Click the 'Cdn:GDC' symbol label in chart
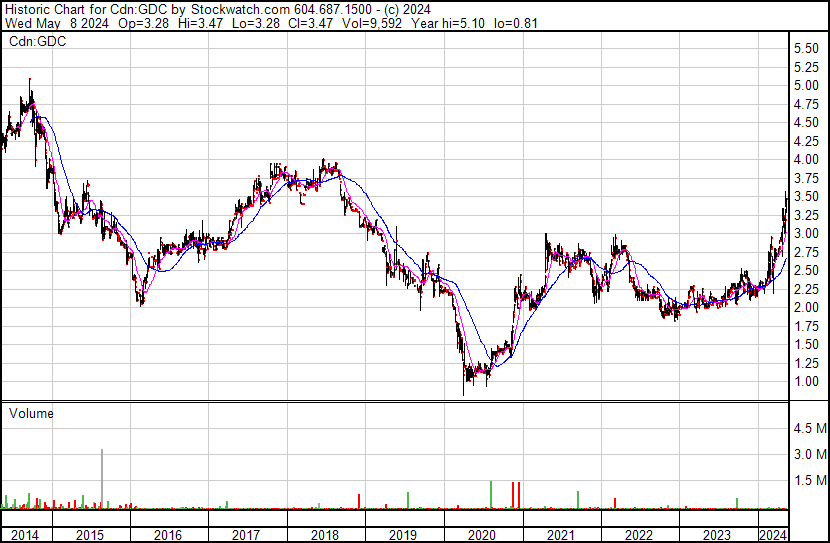The width and height of the screenshot is (830, 543). point(38,42)
